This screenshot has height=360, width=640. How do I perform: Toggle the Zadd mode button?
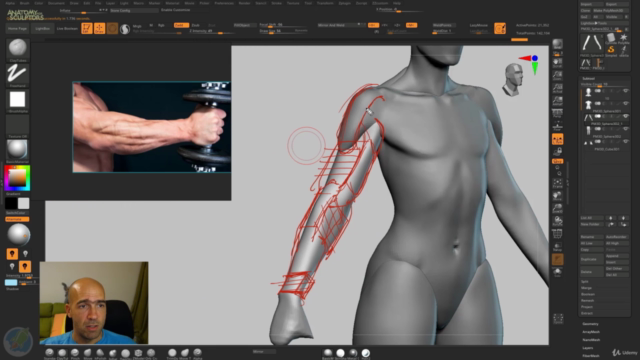[x=181, y=25]
